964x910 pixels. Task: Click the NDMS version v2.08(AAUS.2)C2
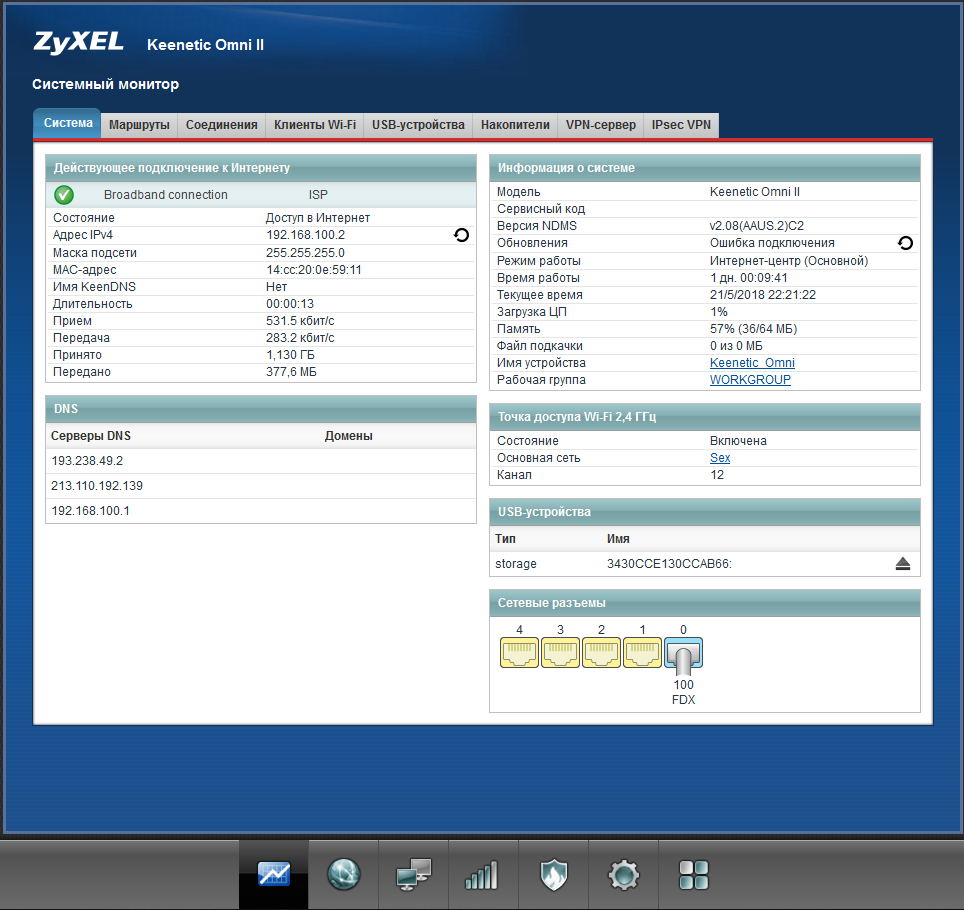coord(757,226)
